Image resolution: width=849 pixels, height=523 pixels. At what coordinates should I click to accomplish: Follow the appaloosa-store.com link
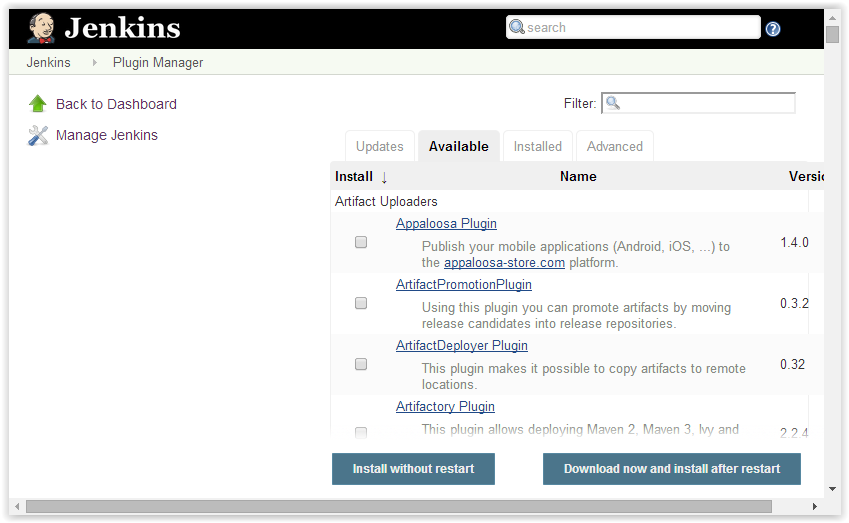tap(504, 263)
